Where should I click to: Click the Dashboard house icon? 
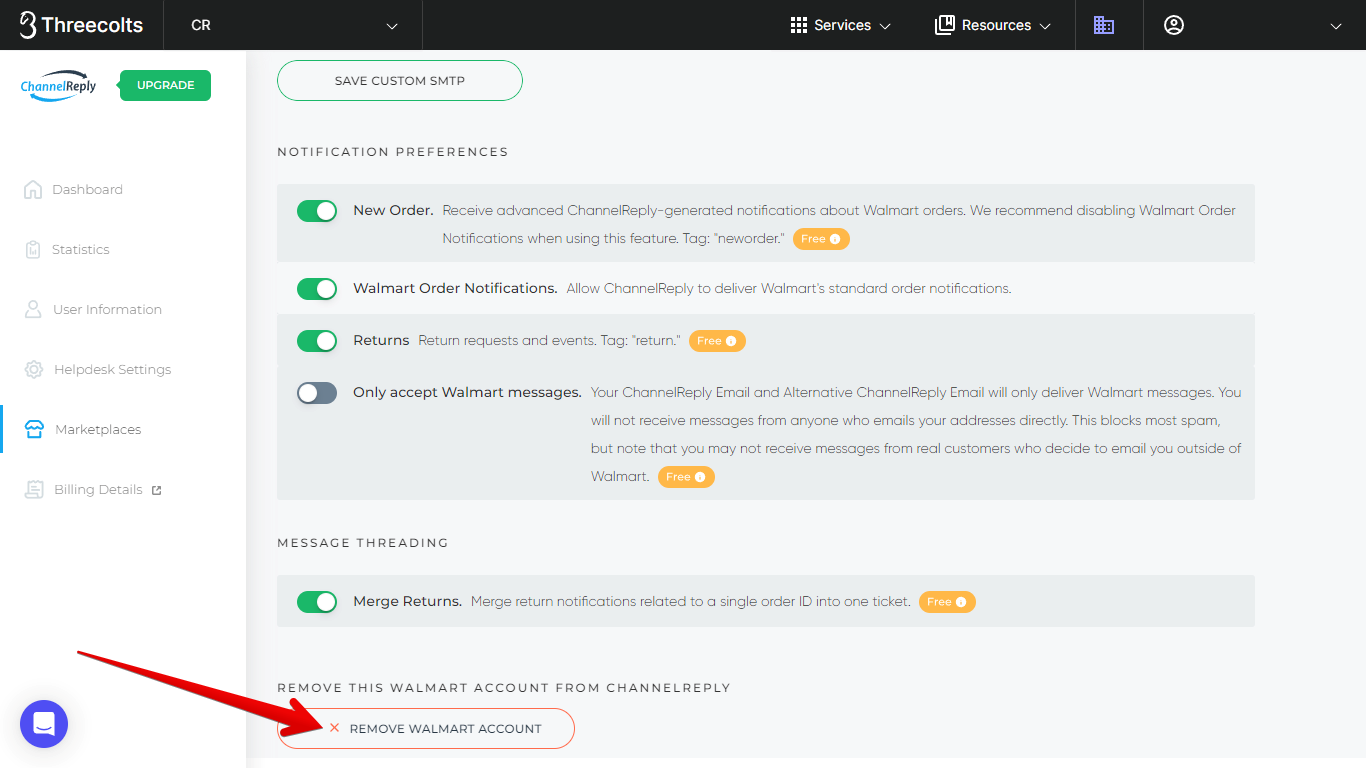(33, 189)
